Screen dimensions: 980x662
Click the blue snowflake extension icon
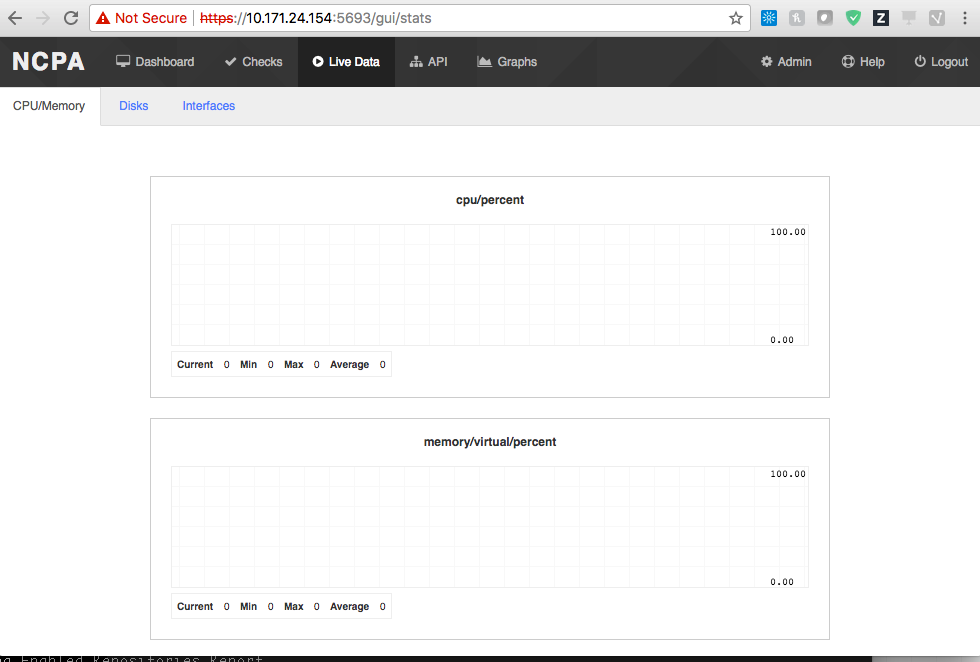tap(768, 17)
